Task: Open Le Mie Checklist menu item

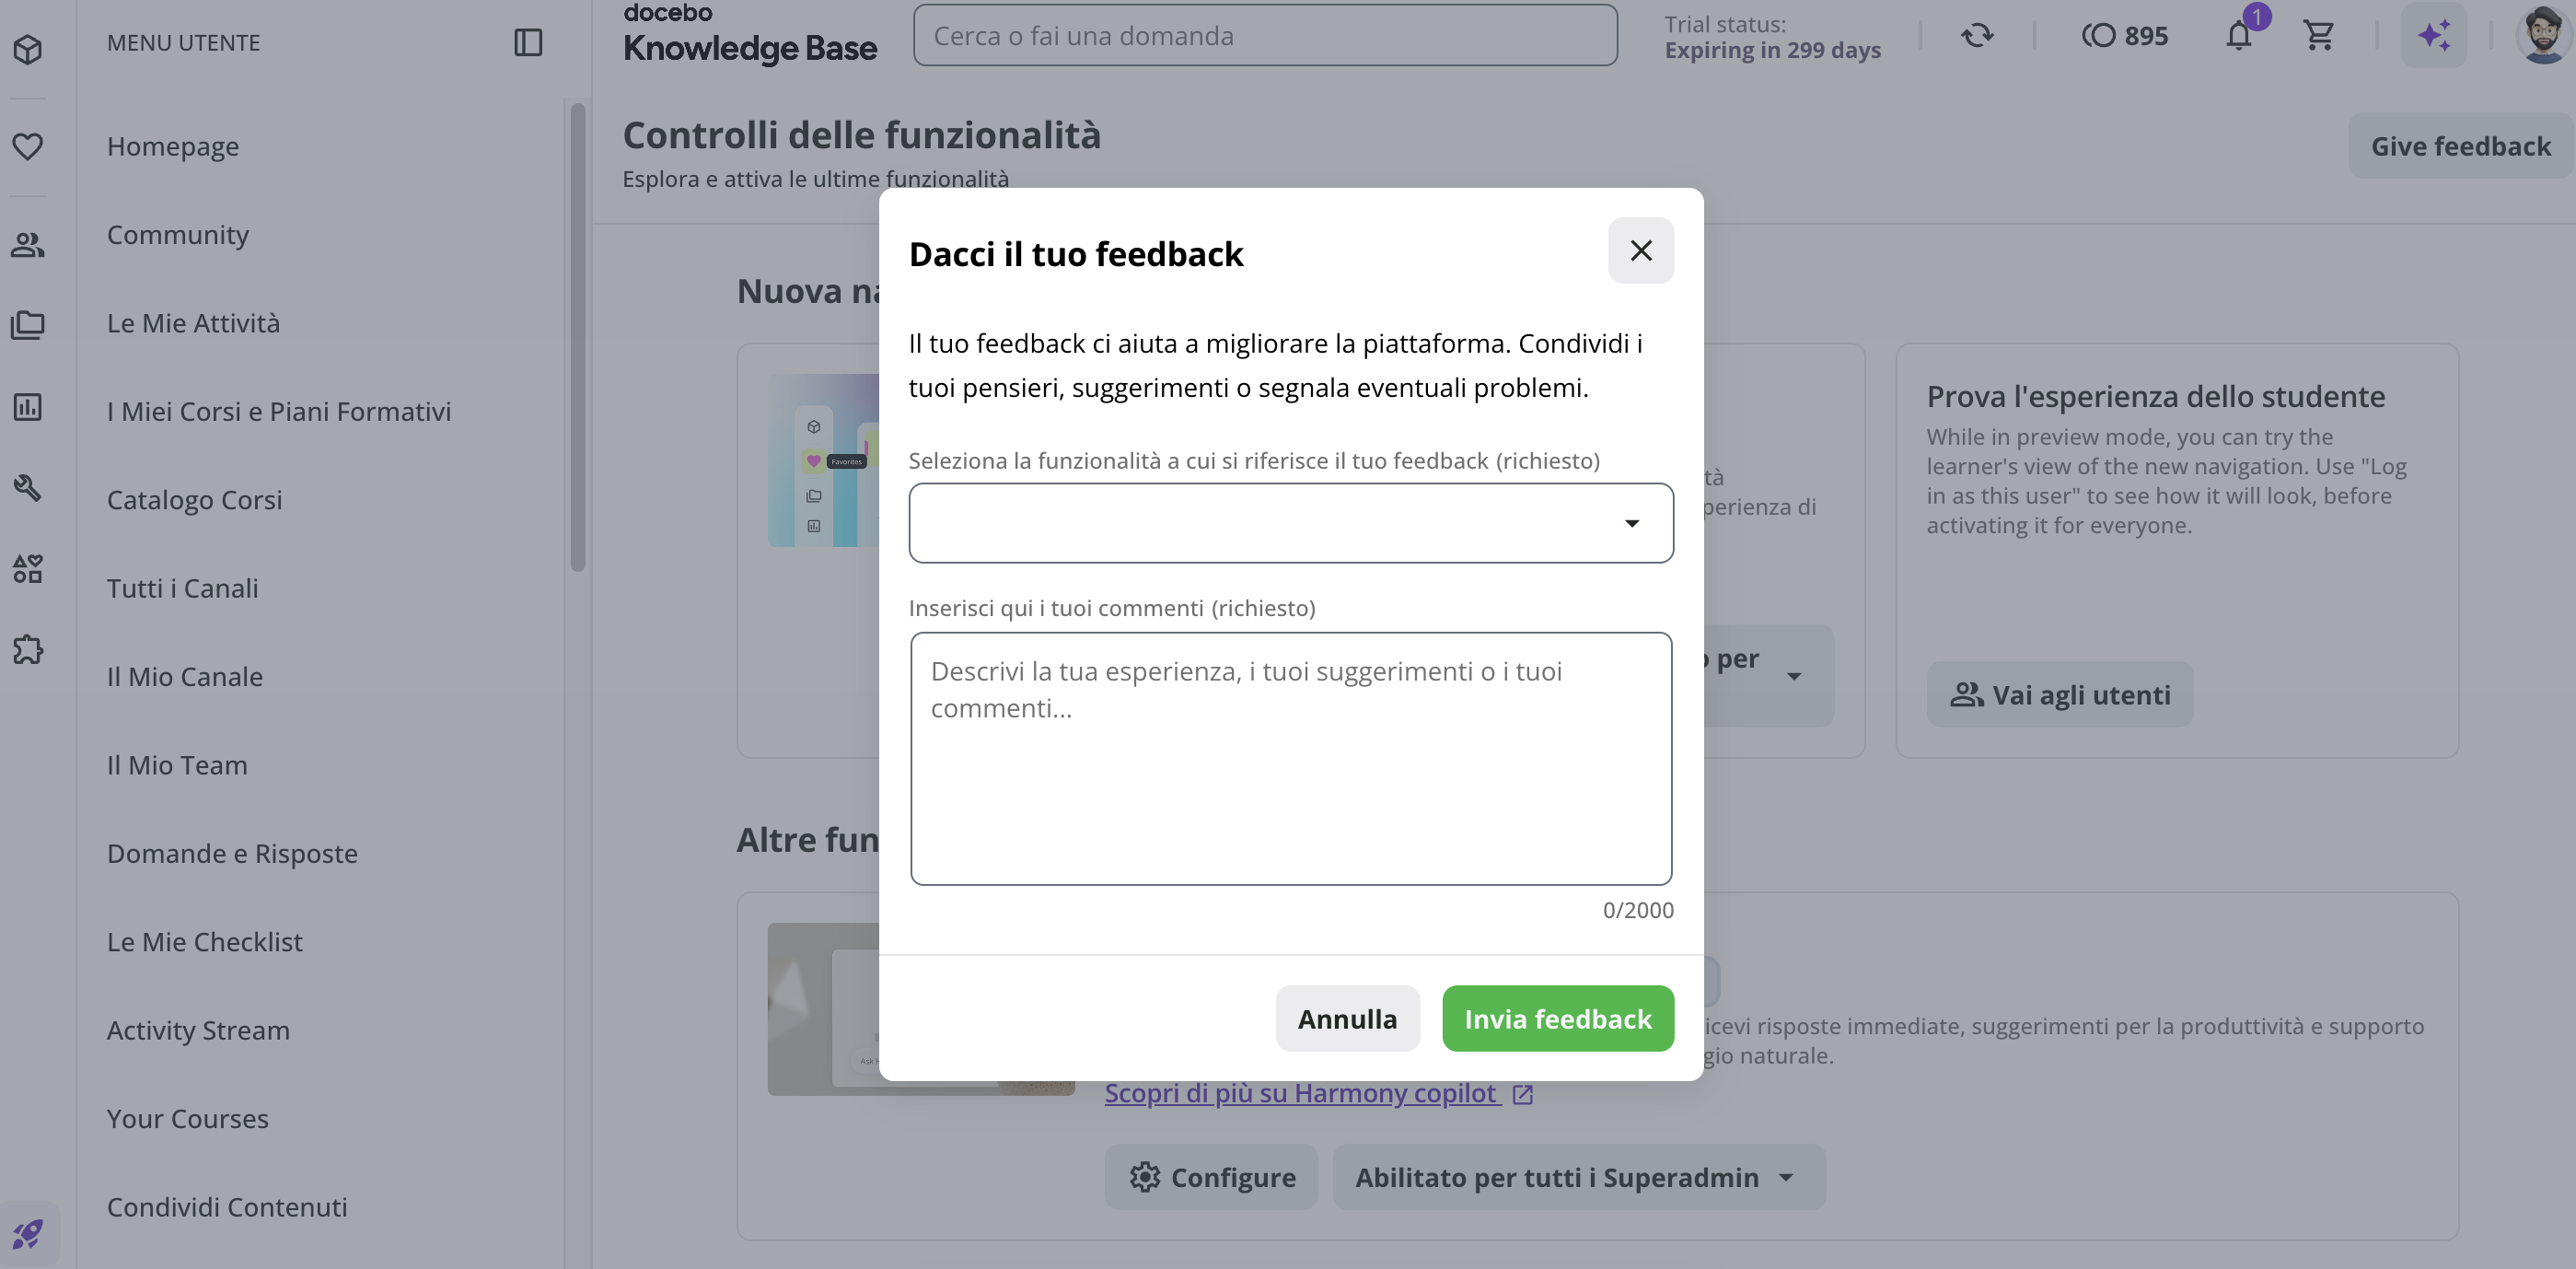Action: click(x=204, y=942)
